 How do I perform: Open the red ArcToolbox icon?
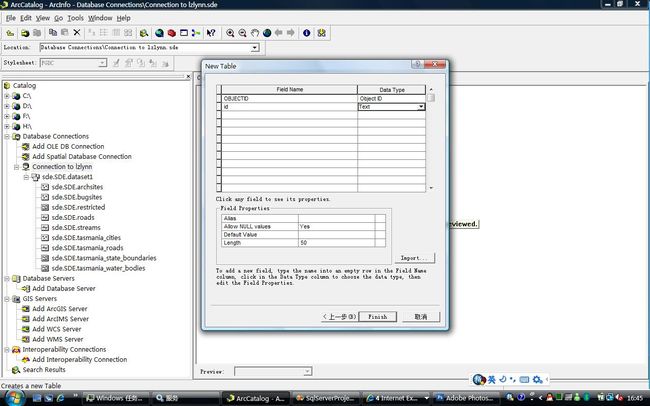pos(172,33)
